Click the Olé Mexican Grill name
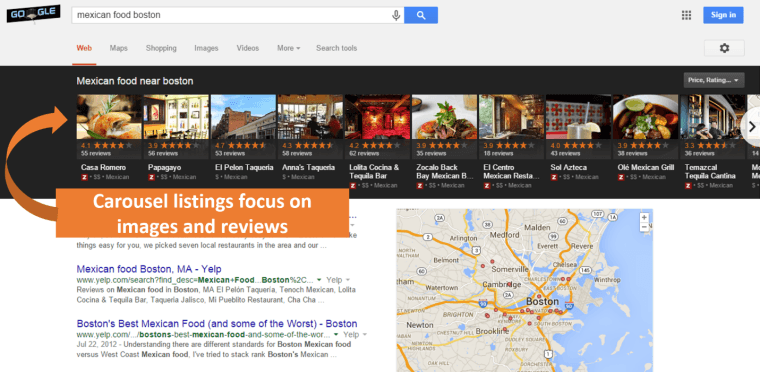The image size is (760, 372). click(x=646, y=167)
